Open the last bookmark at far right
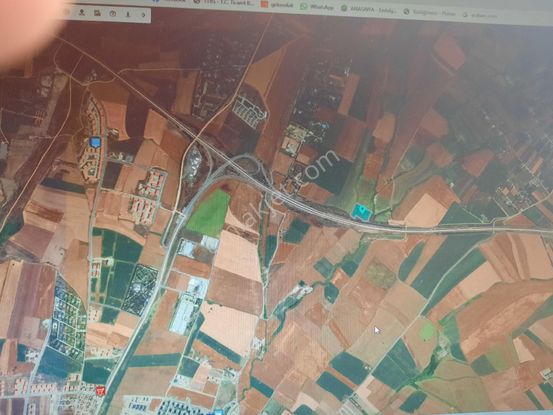 click(x=480, y=15)
